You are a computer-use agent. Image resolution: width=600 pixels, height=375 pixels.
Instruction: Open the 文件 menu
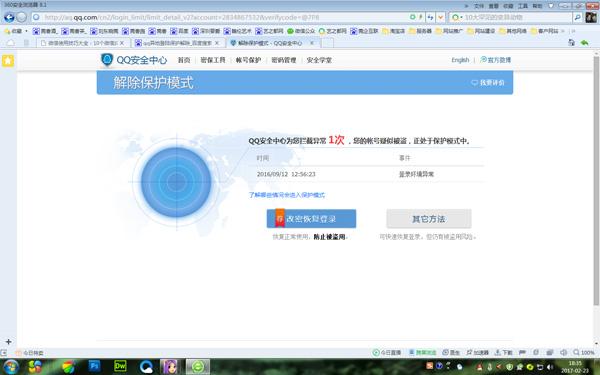coord(479,6)
